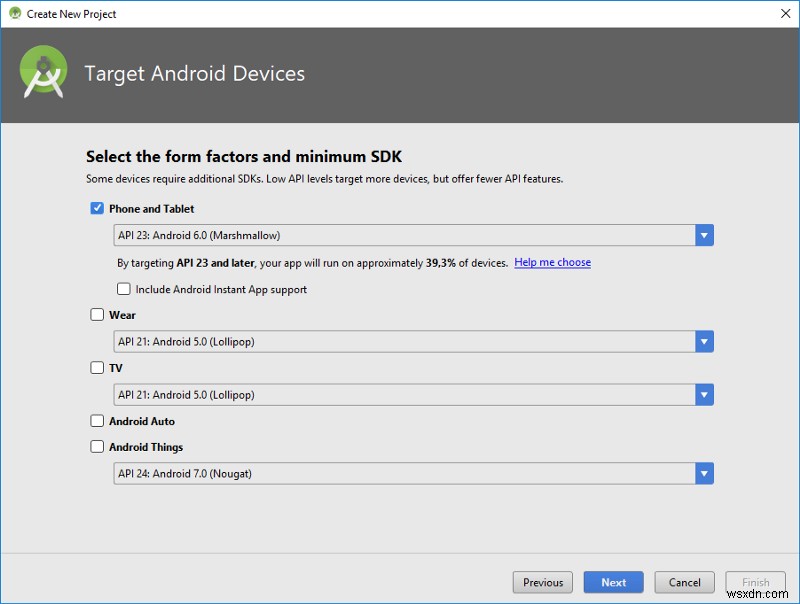The image size is (800, 604).
Task: Tick the Android Auto checkbox
Action: point(97,421)
